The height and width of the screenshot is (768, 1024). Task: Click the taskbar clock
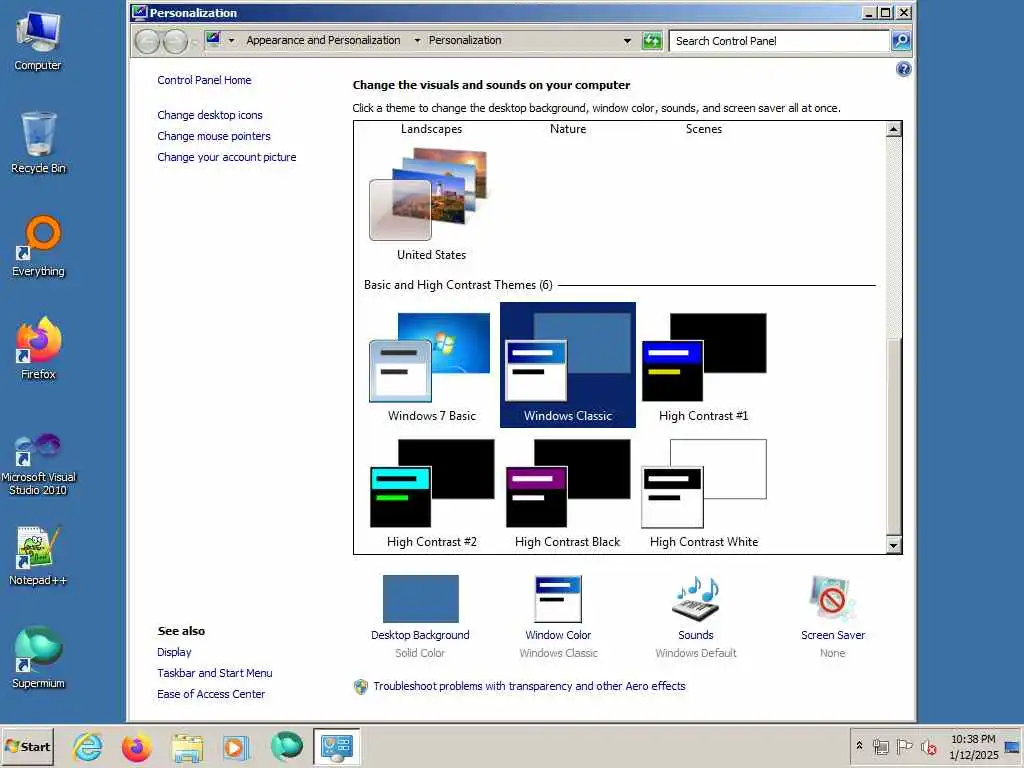tap(973, 747)
